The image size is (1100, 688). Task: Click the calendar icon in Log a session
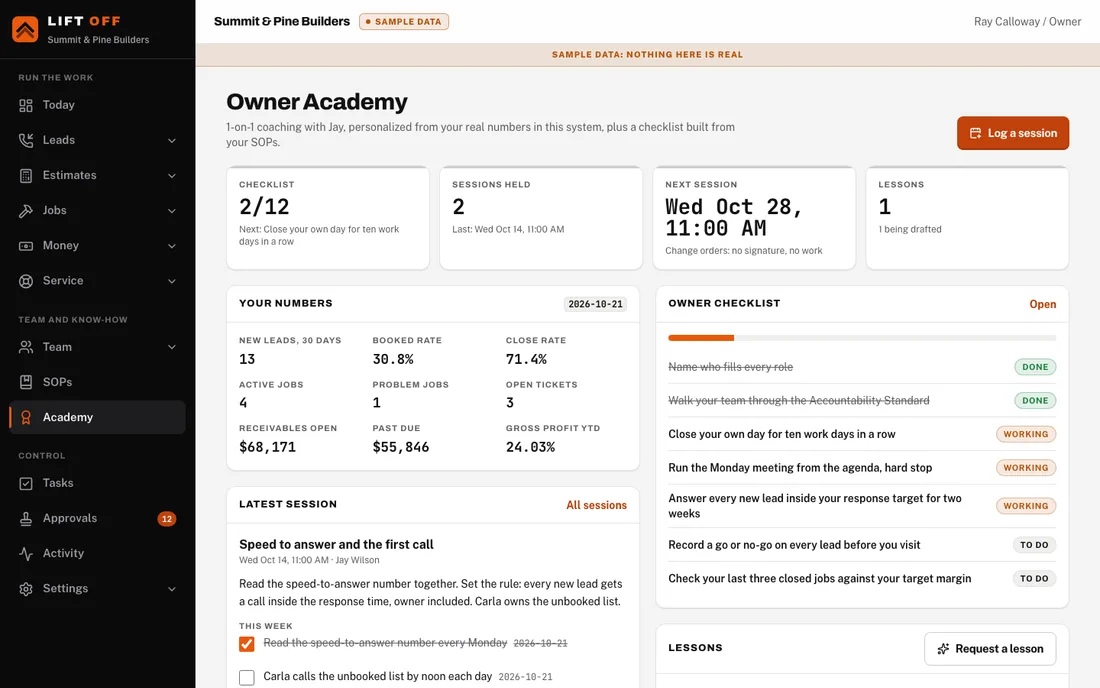[975, 133]
